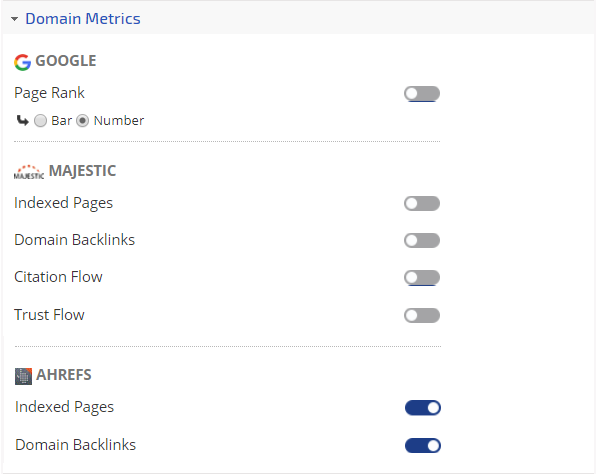Select the Bar radio option

(40, 121)
